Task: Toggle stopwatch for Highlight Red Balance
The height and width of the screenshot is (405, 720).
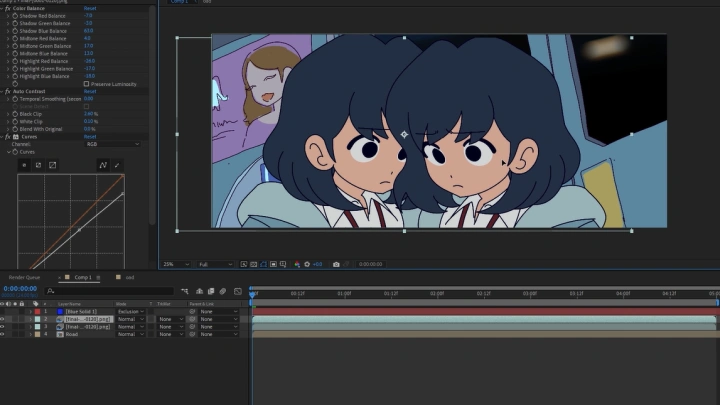Action: point(15,61)
